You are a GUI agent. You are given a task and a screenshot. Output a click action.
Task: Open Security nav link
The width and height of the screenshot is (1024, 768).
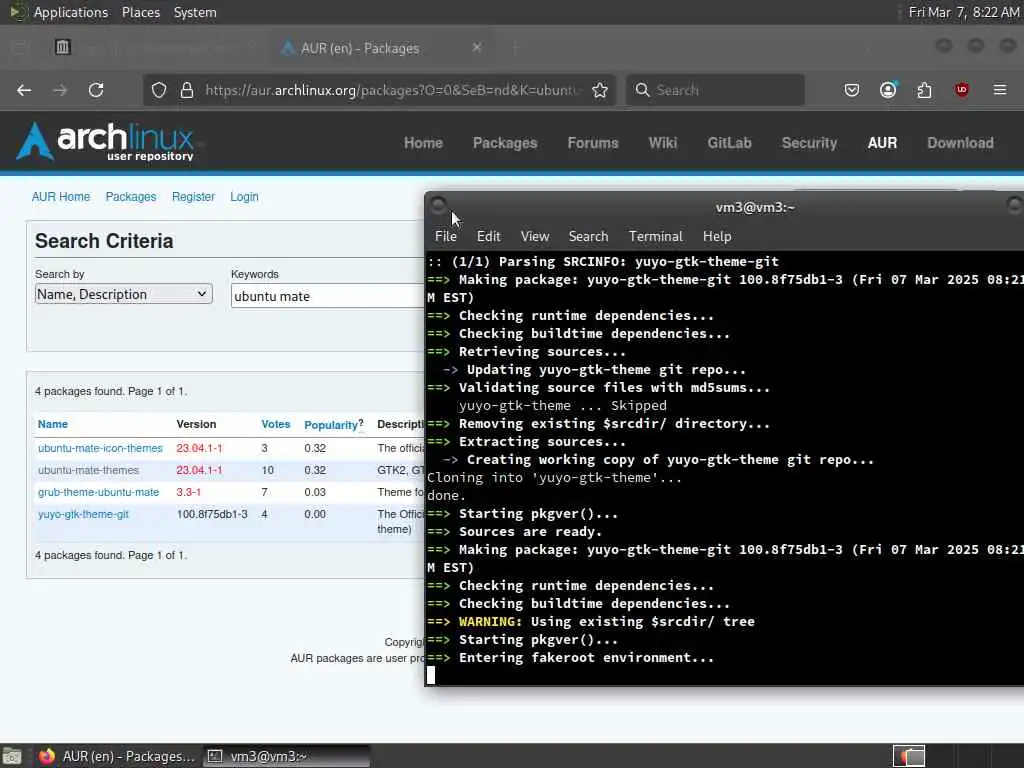[809, 143]
